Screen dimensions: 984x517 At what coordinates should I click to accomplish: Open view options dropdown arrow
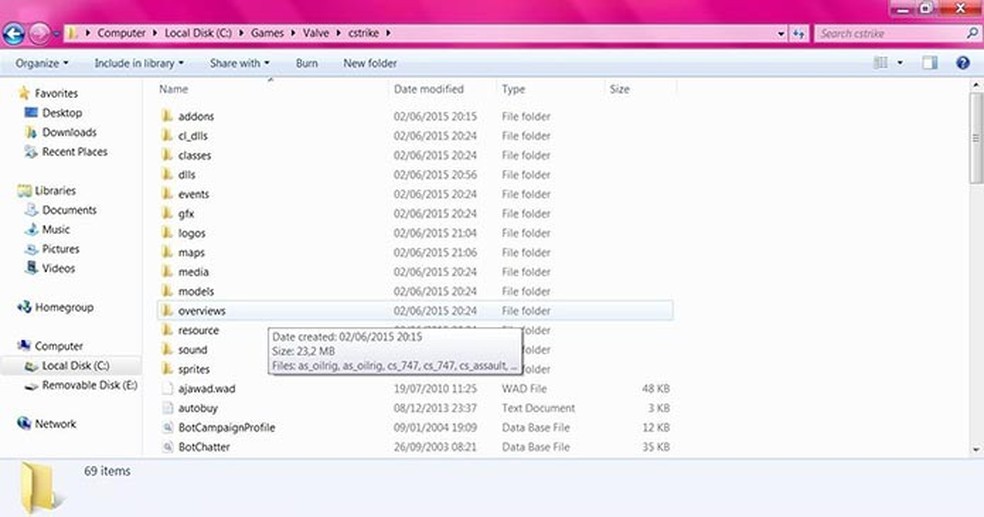pyautogui.click(x=900, y=63)
